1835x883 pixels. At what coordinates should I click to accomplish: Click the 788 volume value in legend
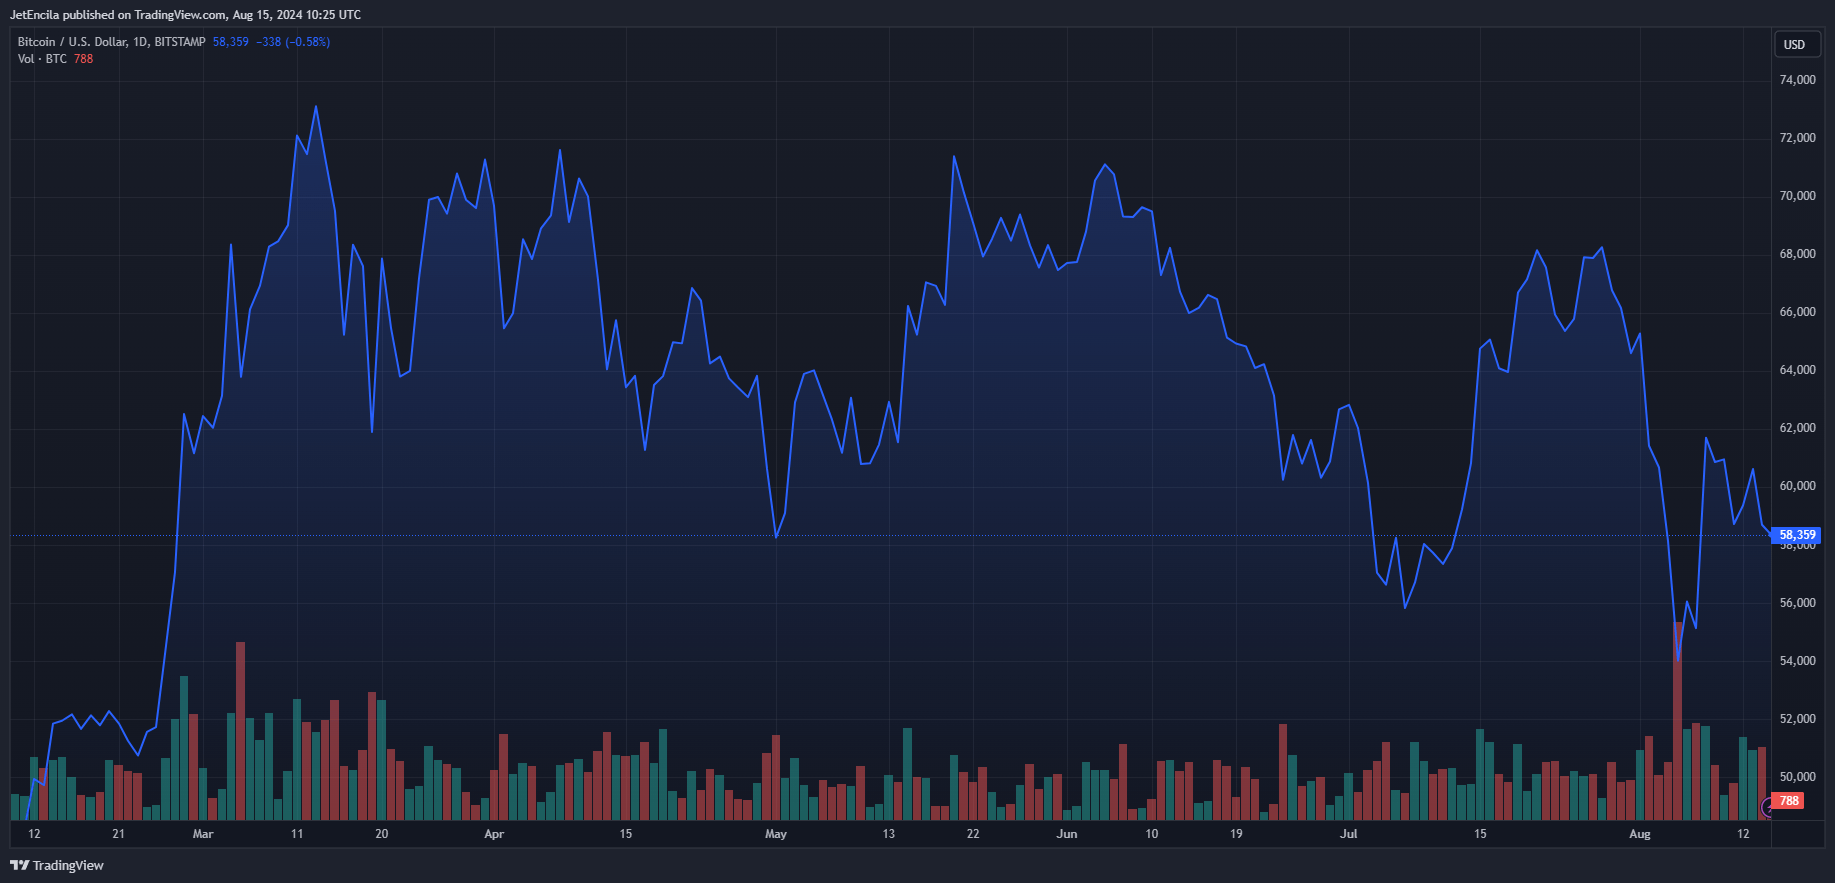pos(83,59)
